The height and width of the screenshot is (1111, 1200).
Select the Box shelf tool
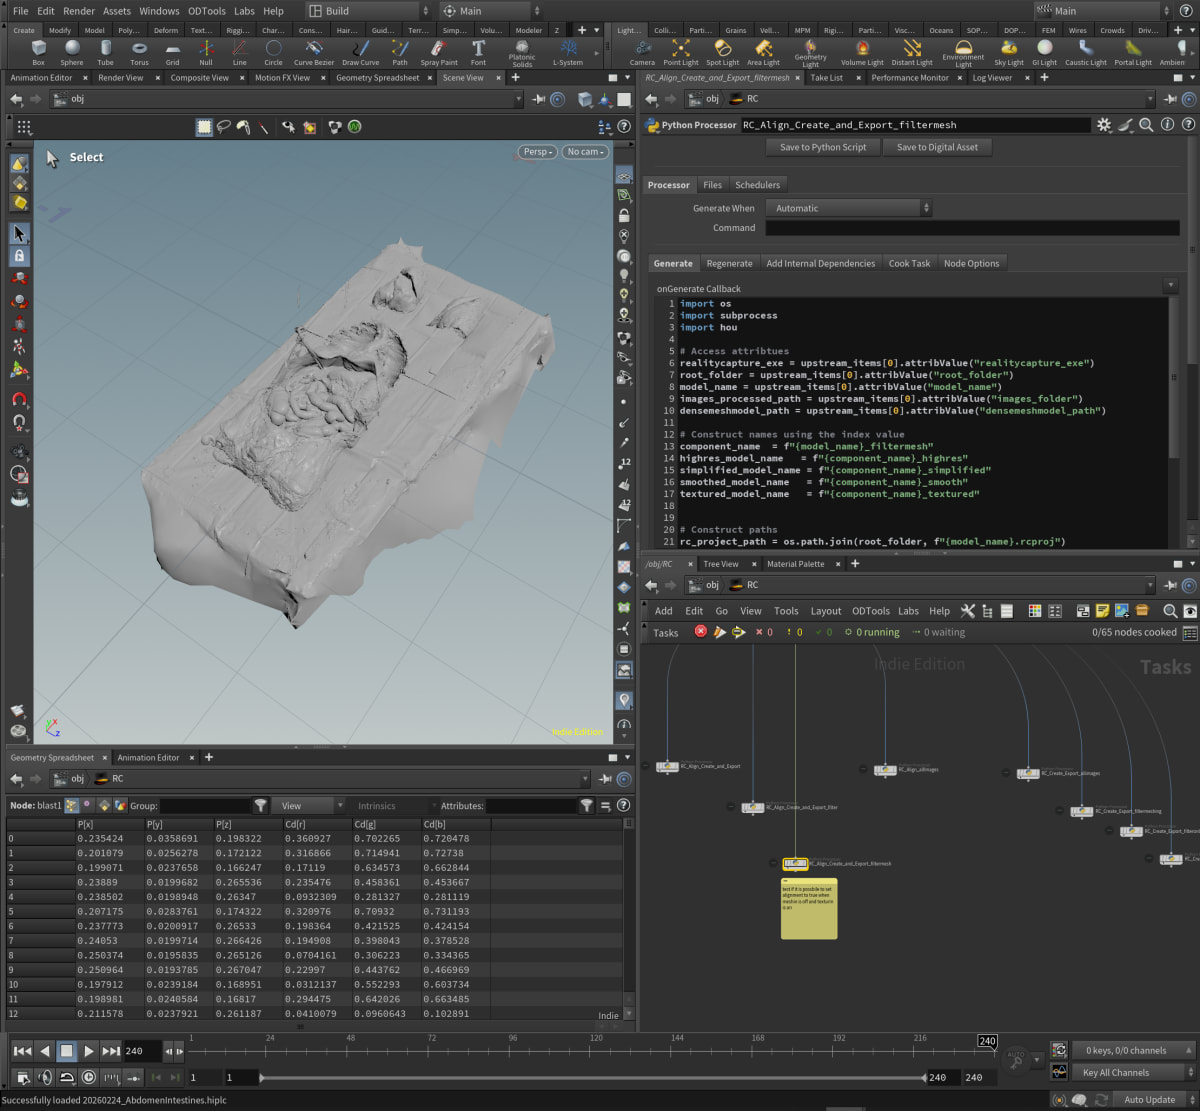pos(38,52)
